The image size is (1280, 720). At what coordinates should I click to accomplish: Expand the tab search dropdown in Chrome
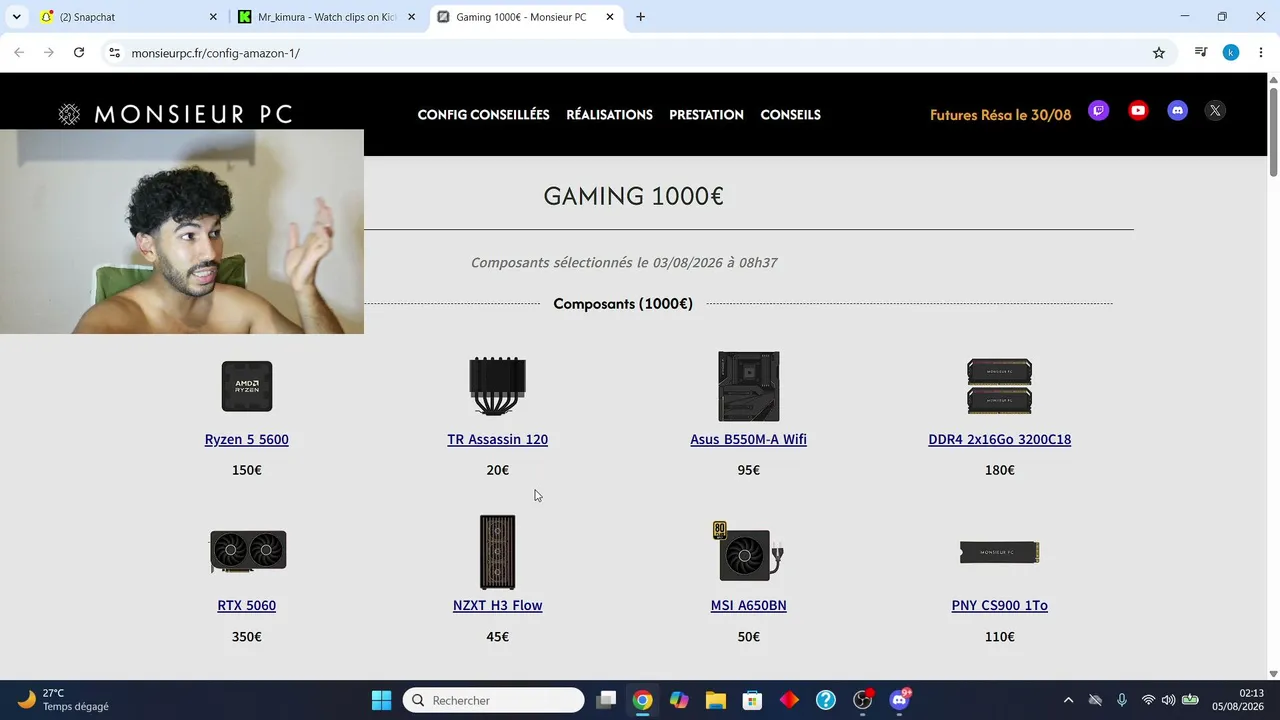17,17
